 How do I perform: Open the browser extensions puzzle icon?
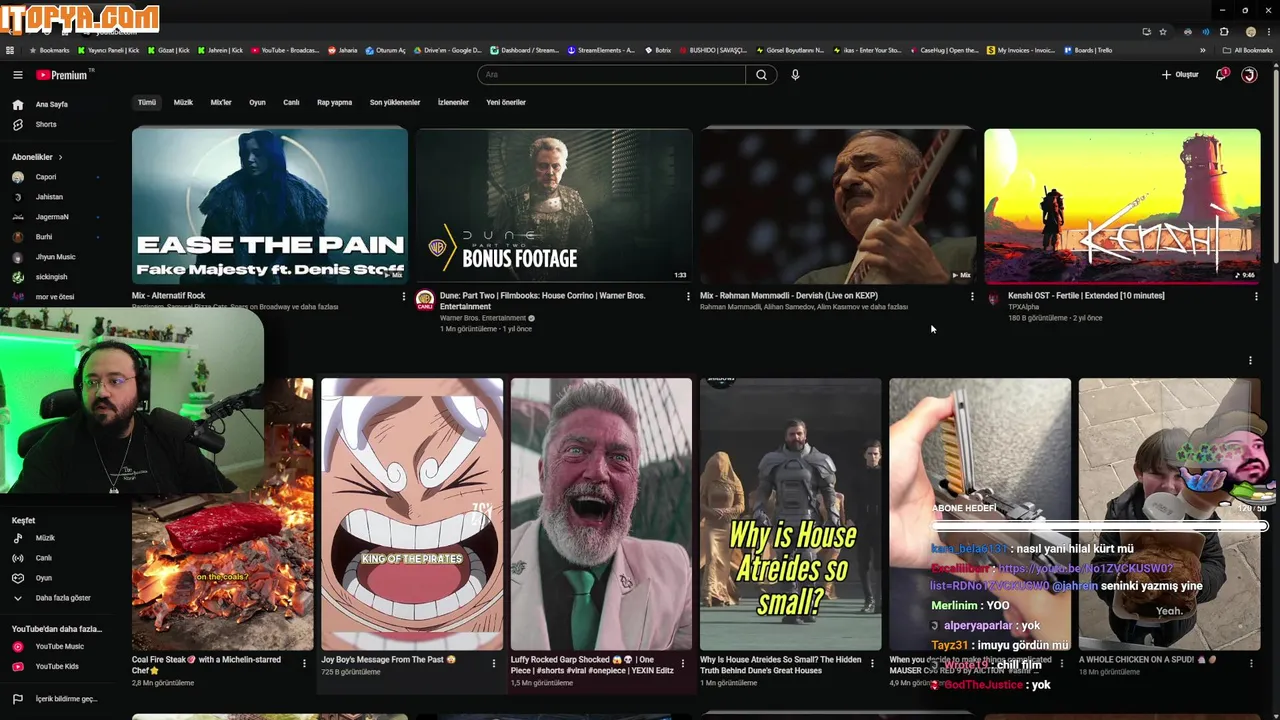[1224, 32]
